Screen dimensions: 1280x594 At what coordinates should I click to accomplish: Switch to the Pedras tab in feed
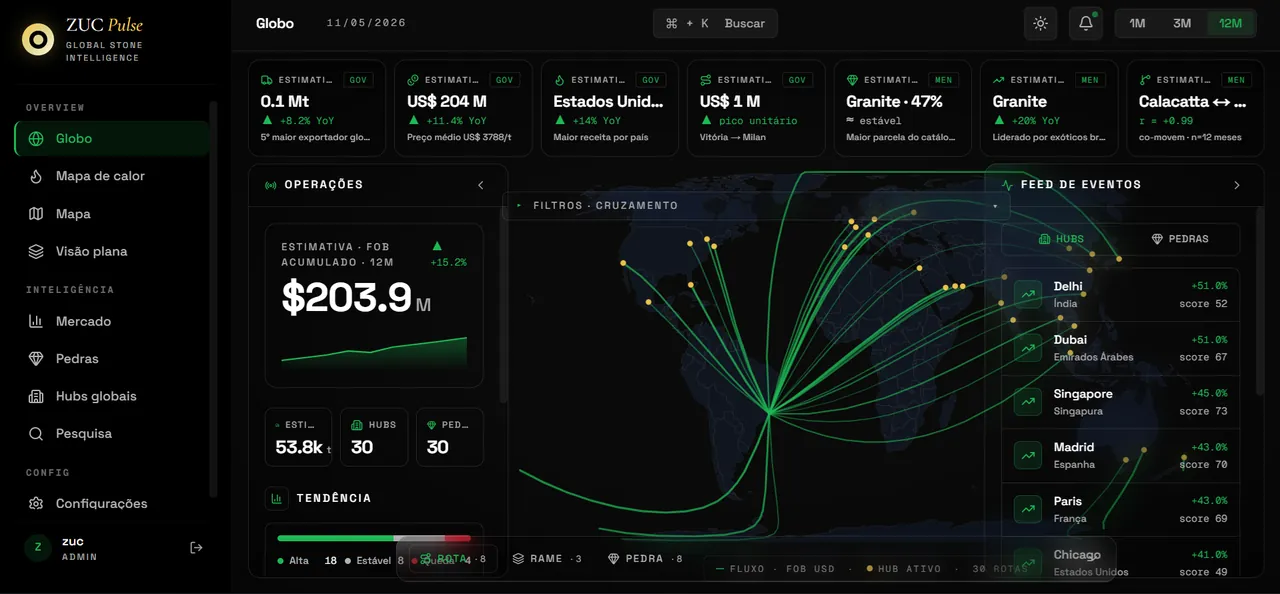coord(1180,239)
